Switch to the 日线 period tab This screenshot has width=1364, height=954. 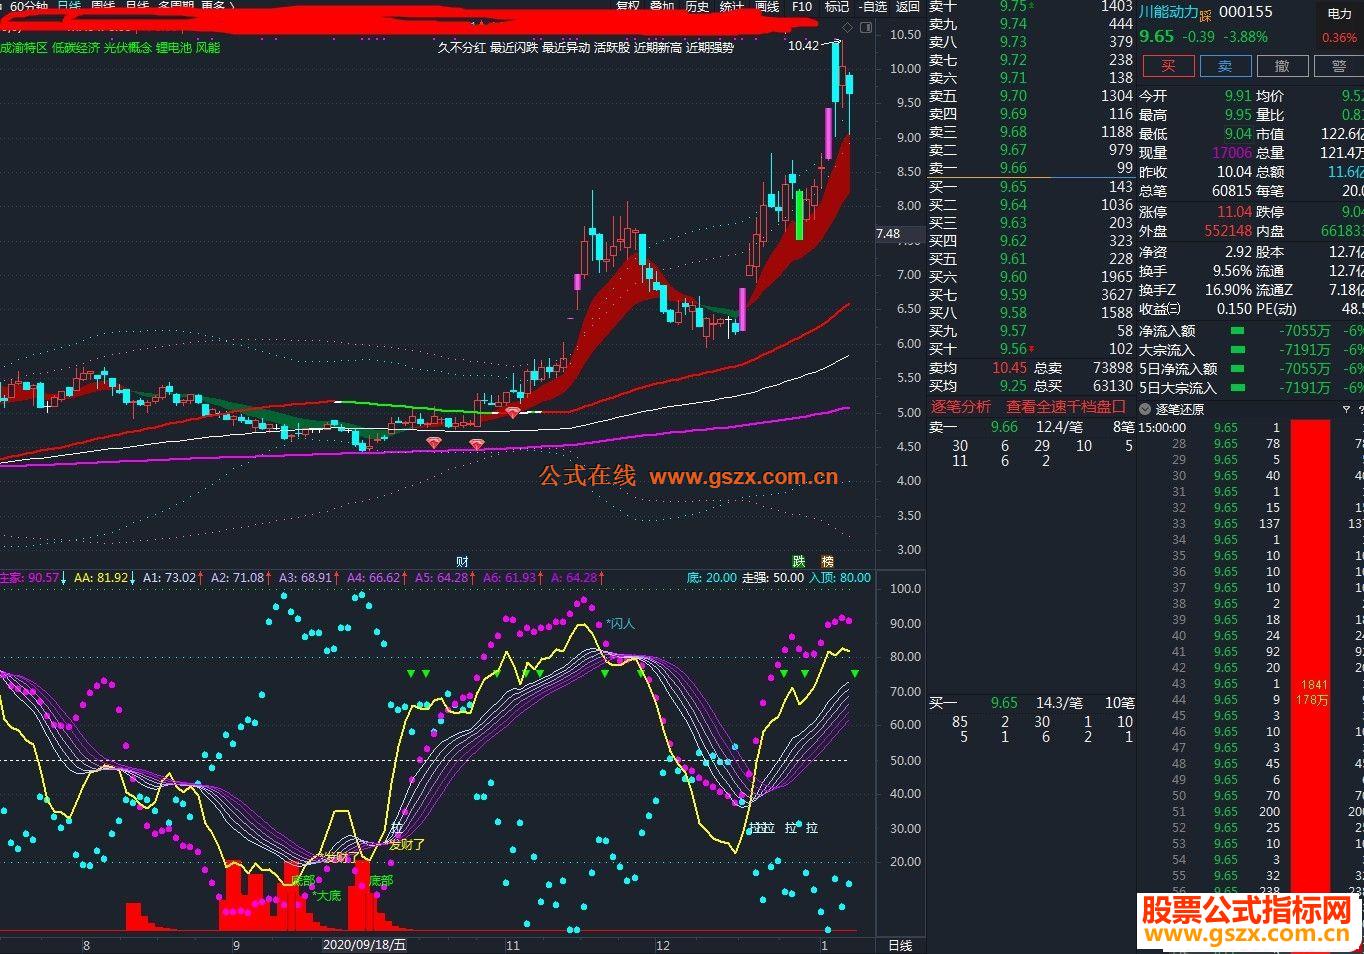click(69, 5)
